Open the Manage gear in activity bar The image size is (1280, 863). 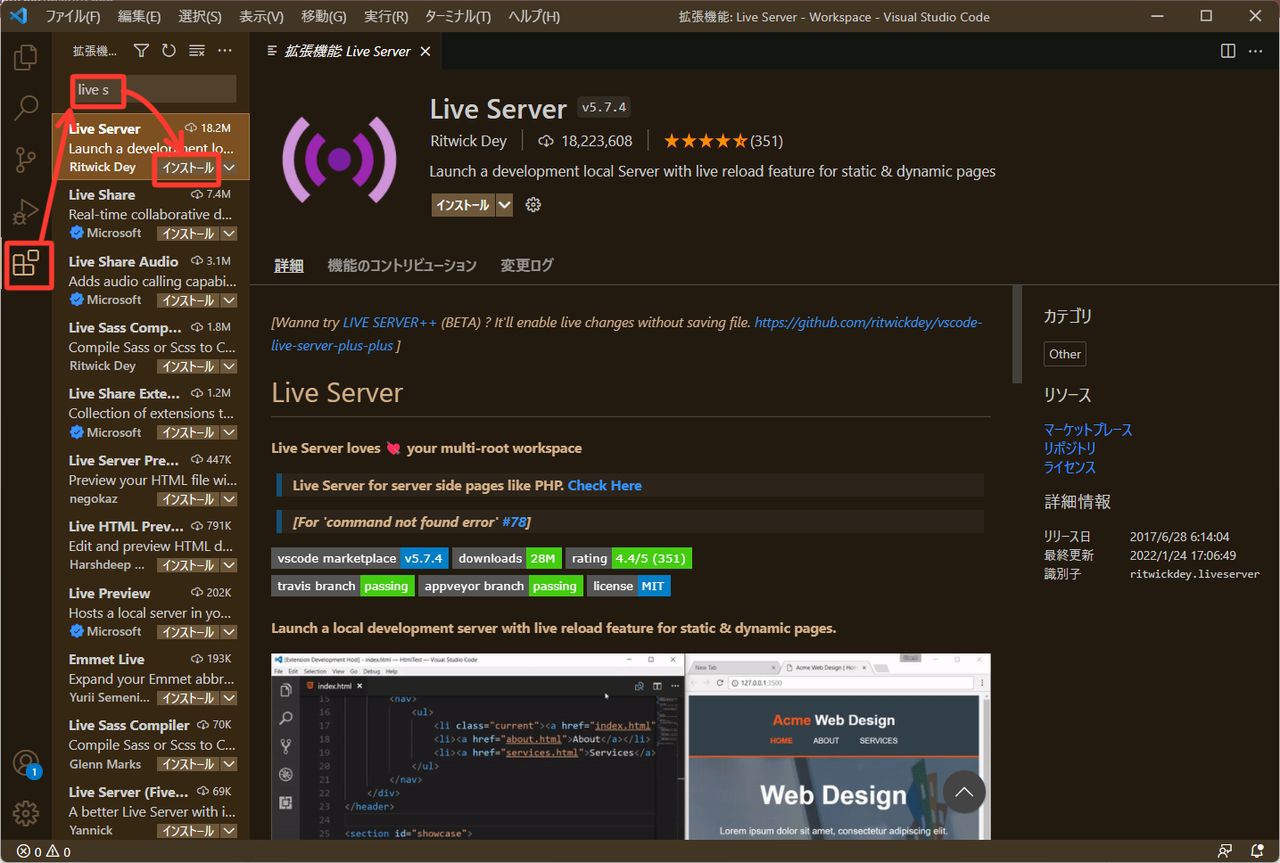(26, 812)
